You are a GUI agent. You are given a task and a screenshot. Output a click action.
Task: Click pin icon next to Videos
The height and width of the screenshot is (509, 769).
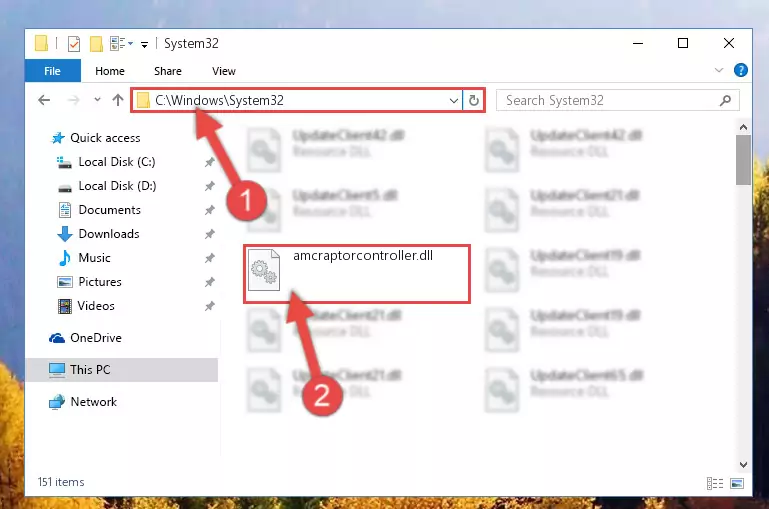click(x=209, y=306)
